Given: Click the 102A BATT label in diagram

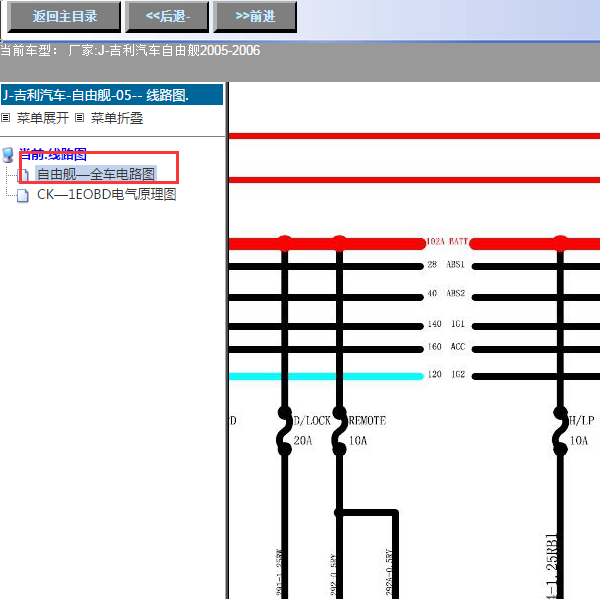Looking at the screenshot, I should pyautogui.click(x=447, y=242).
